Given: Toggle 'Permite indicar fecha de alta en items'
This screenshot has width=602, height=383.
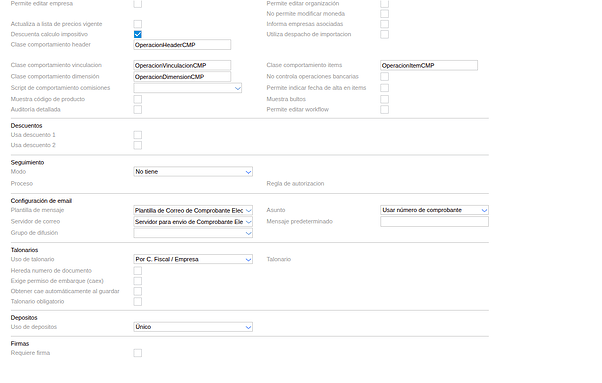Looking at the screenshot, I should point(384,88).
